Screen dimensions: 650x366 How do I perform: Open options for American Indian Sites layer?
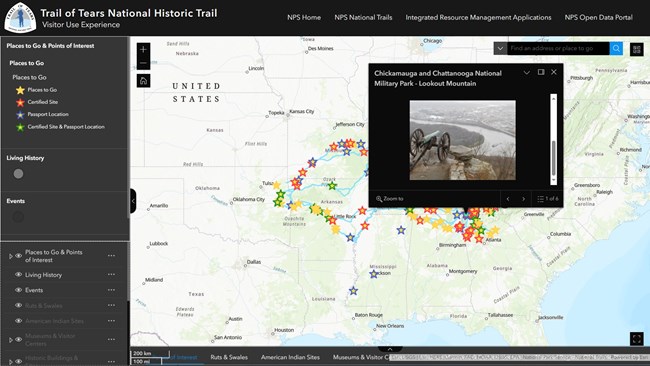[111, 320]
